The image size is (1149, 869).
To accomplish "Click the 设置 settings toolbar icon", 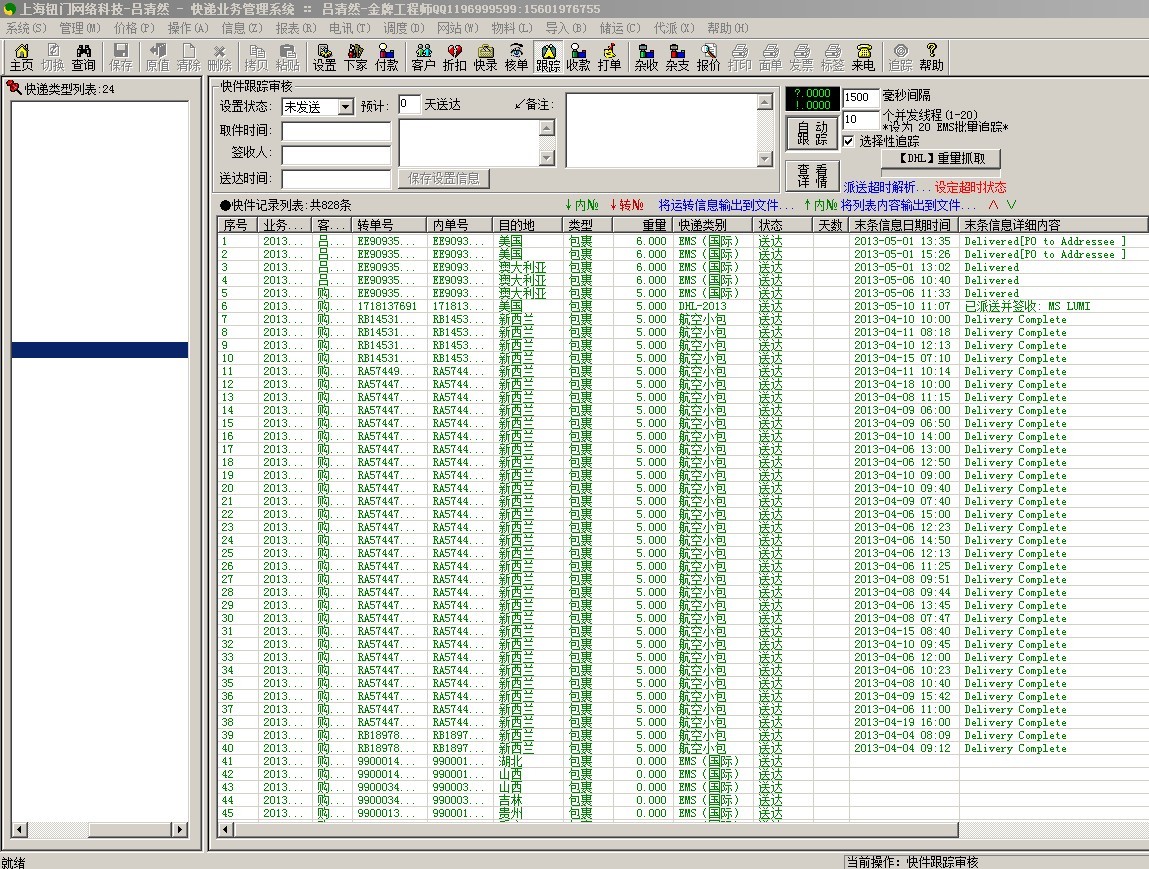I will coord(324,57).
